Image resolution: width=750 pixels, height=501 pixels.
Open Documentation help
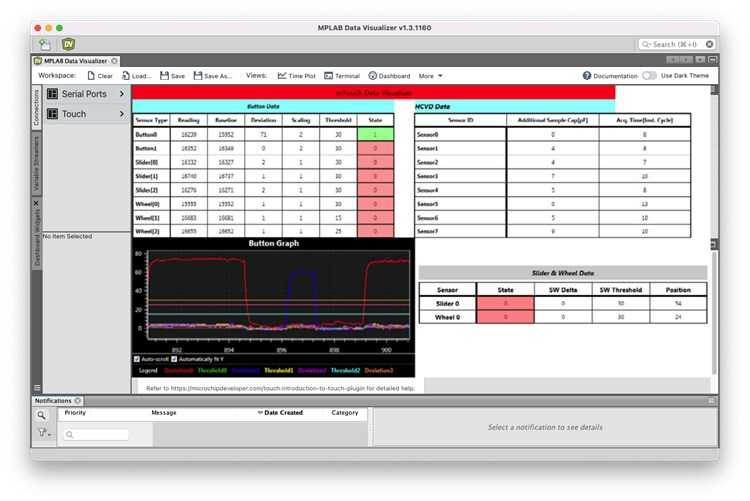[x=610, y=76]
